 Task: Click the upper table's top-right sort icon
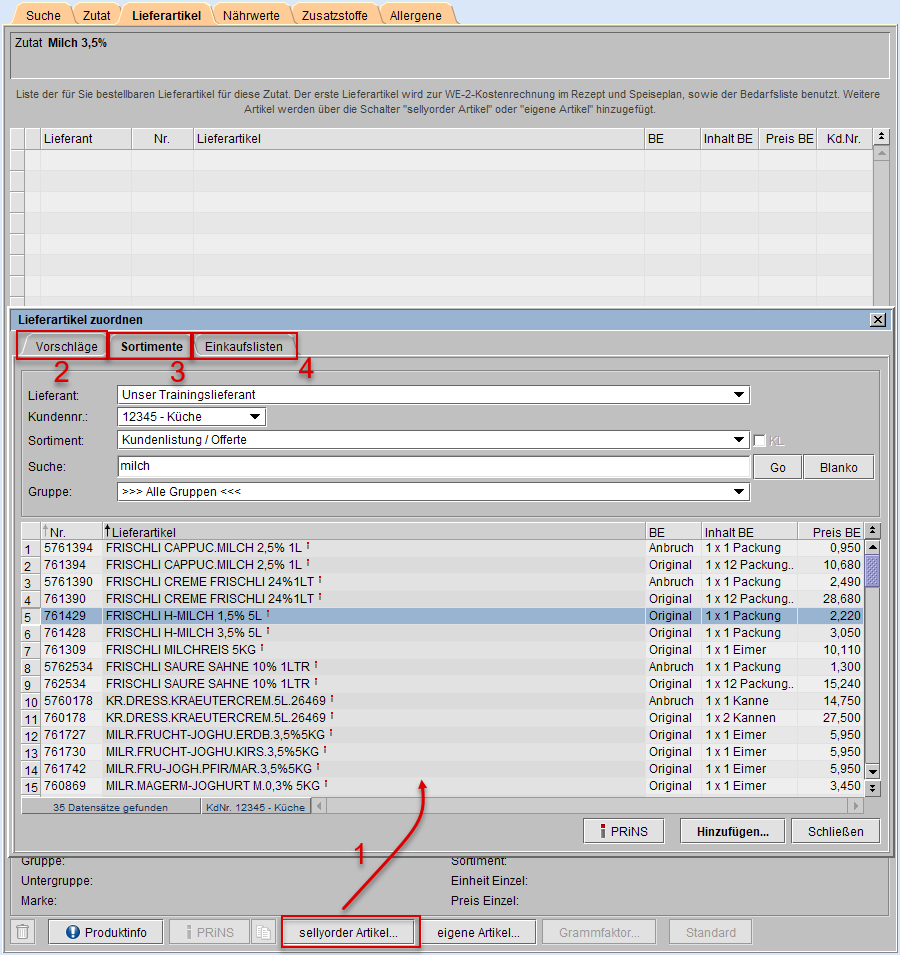(881, 137)
